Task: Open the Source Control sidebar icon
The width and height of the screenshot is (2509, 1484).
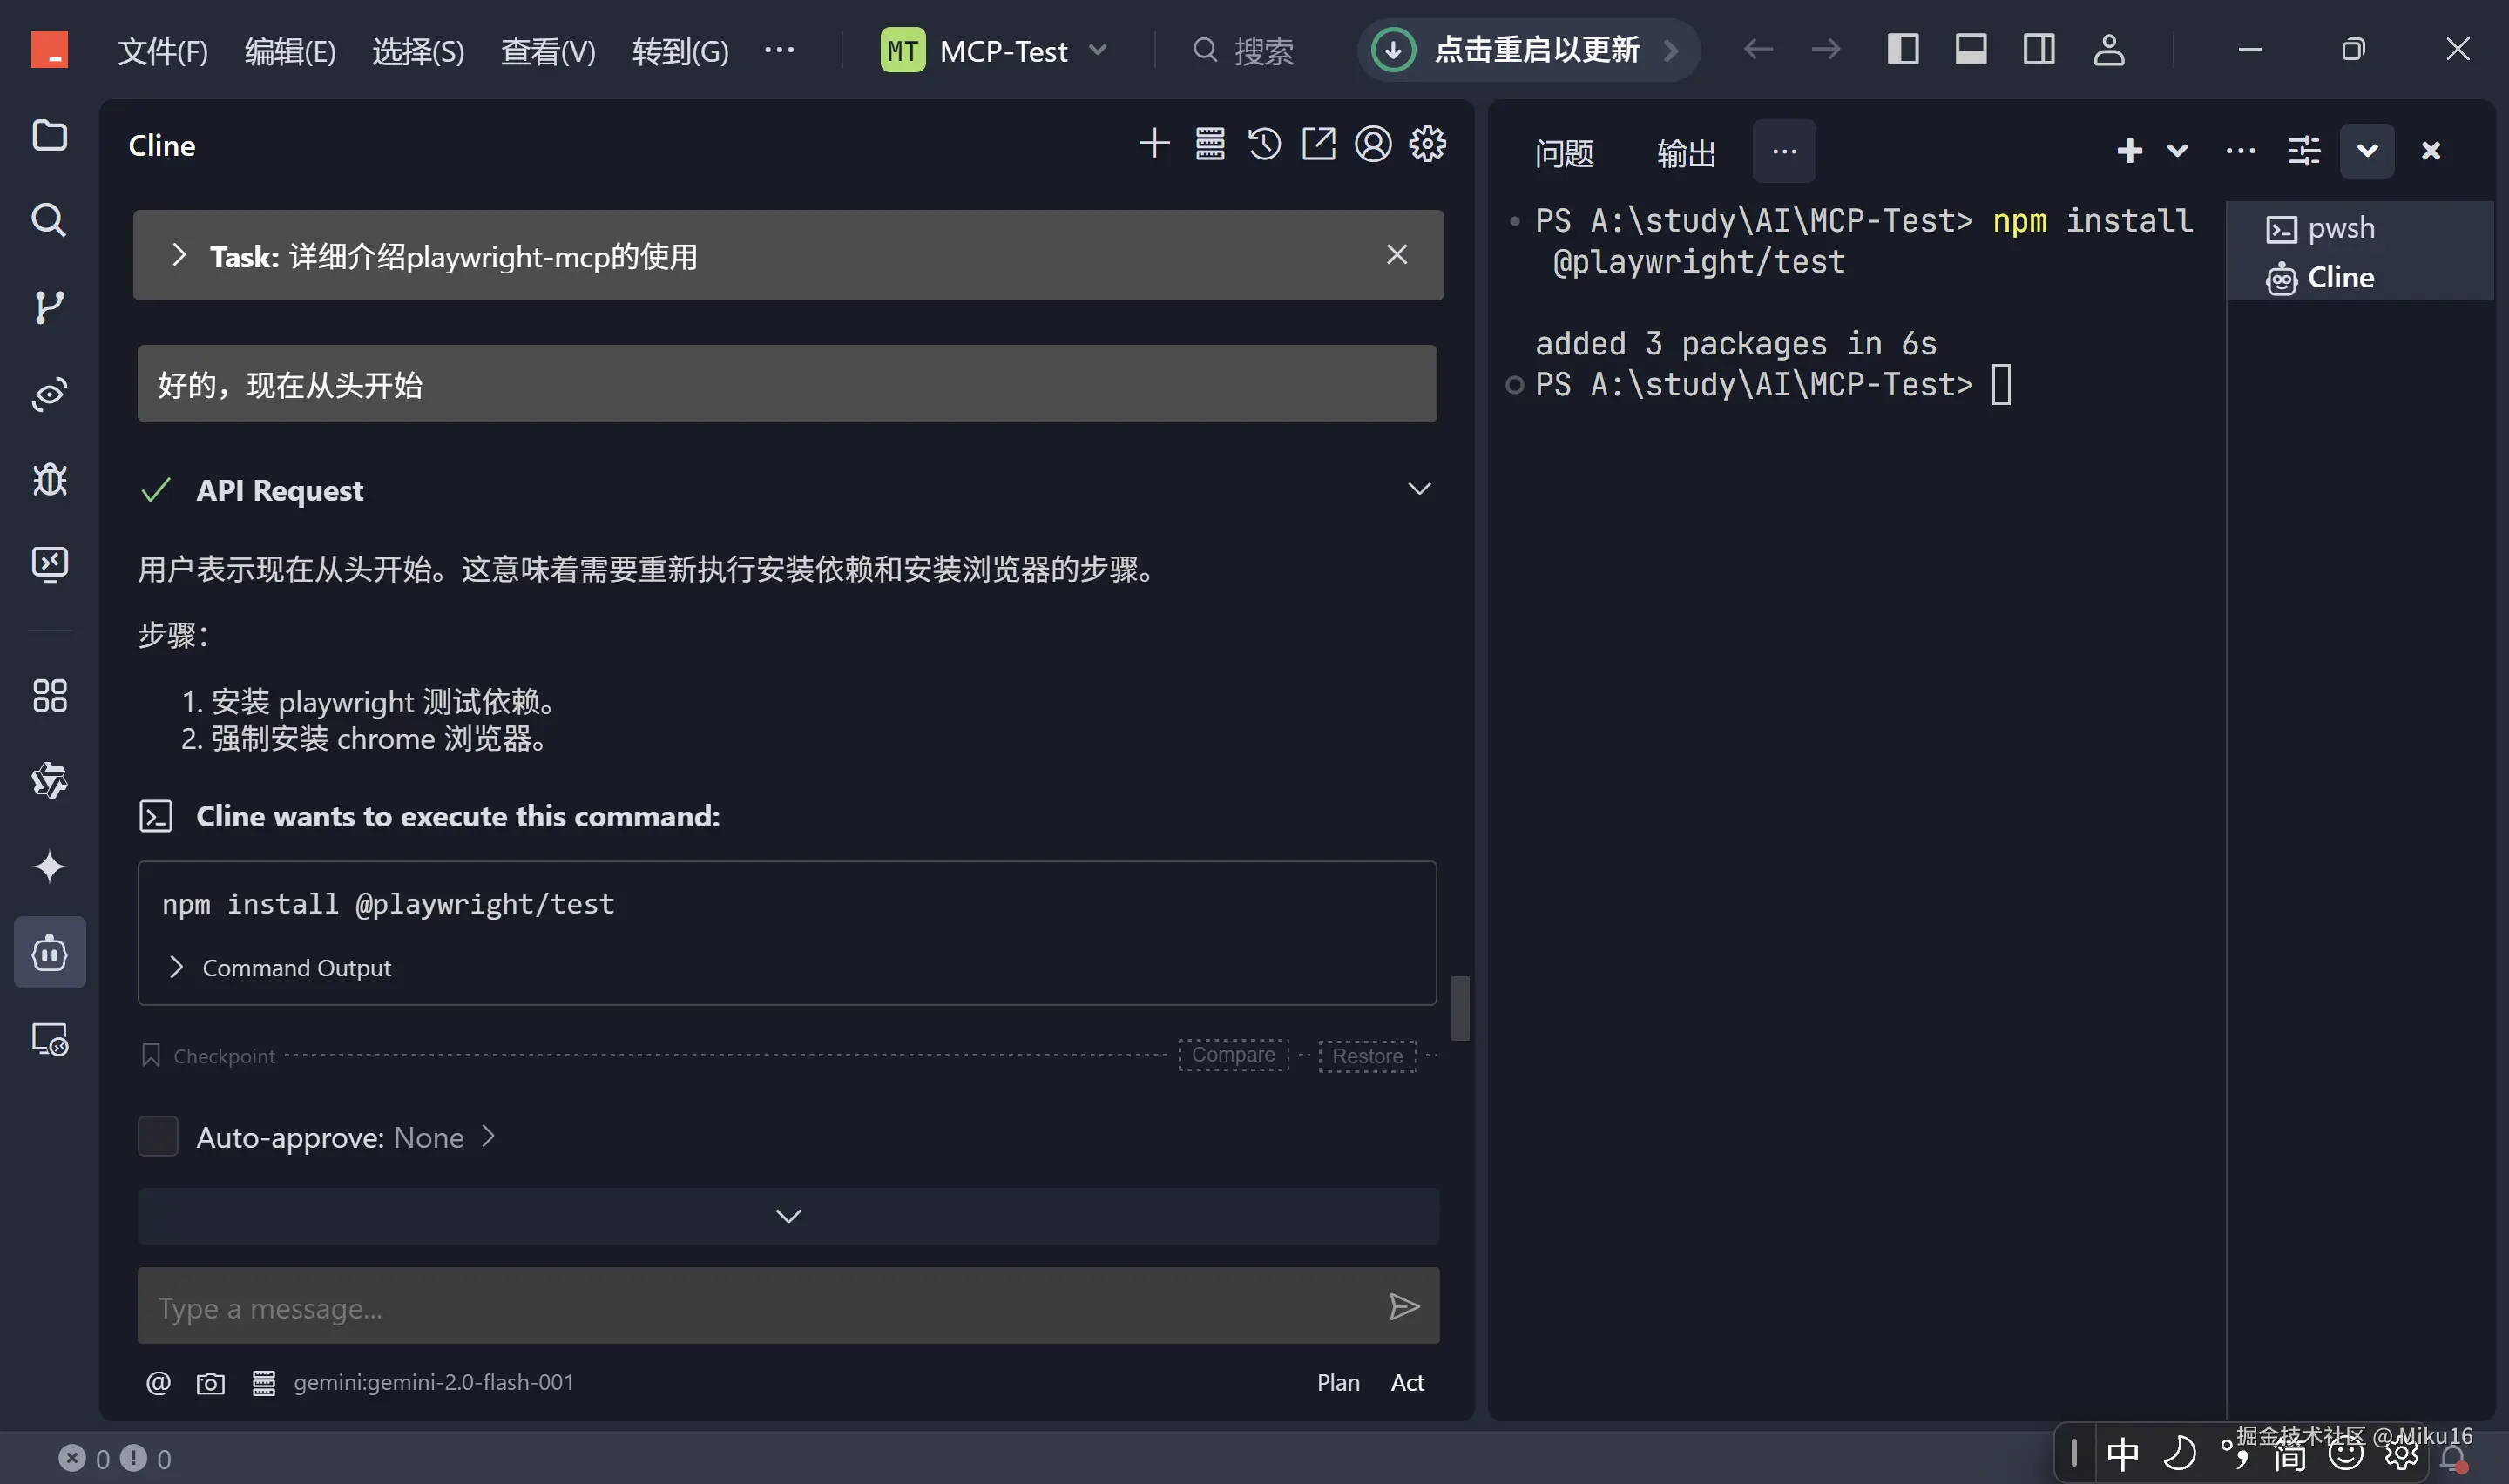Action: pyautogui.click(x=49, y=307)
